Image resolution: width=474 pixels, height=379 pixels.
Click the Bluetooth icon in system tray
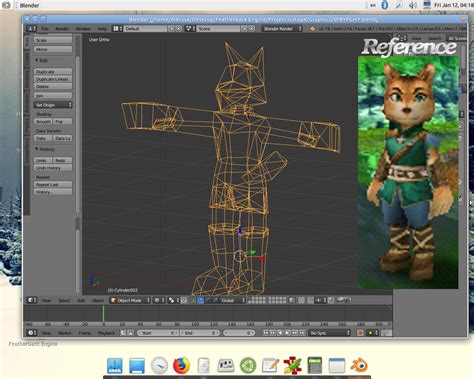pos(385,5)
